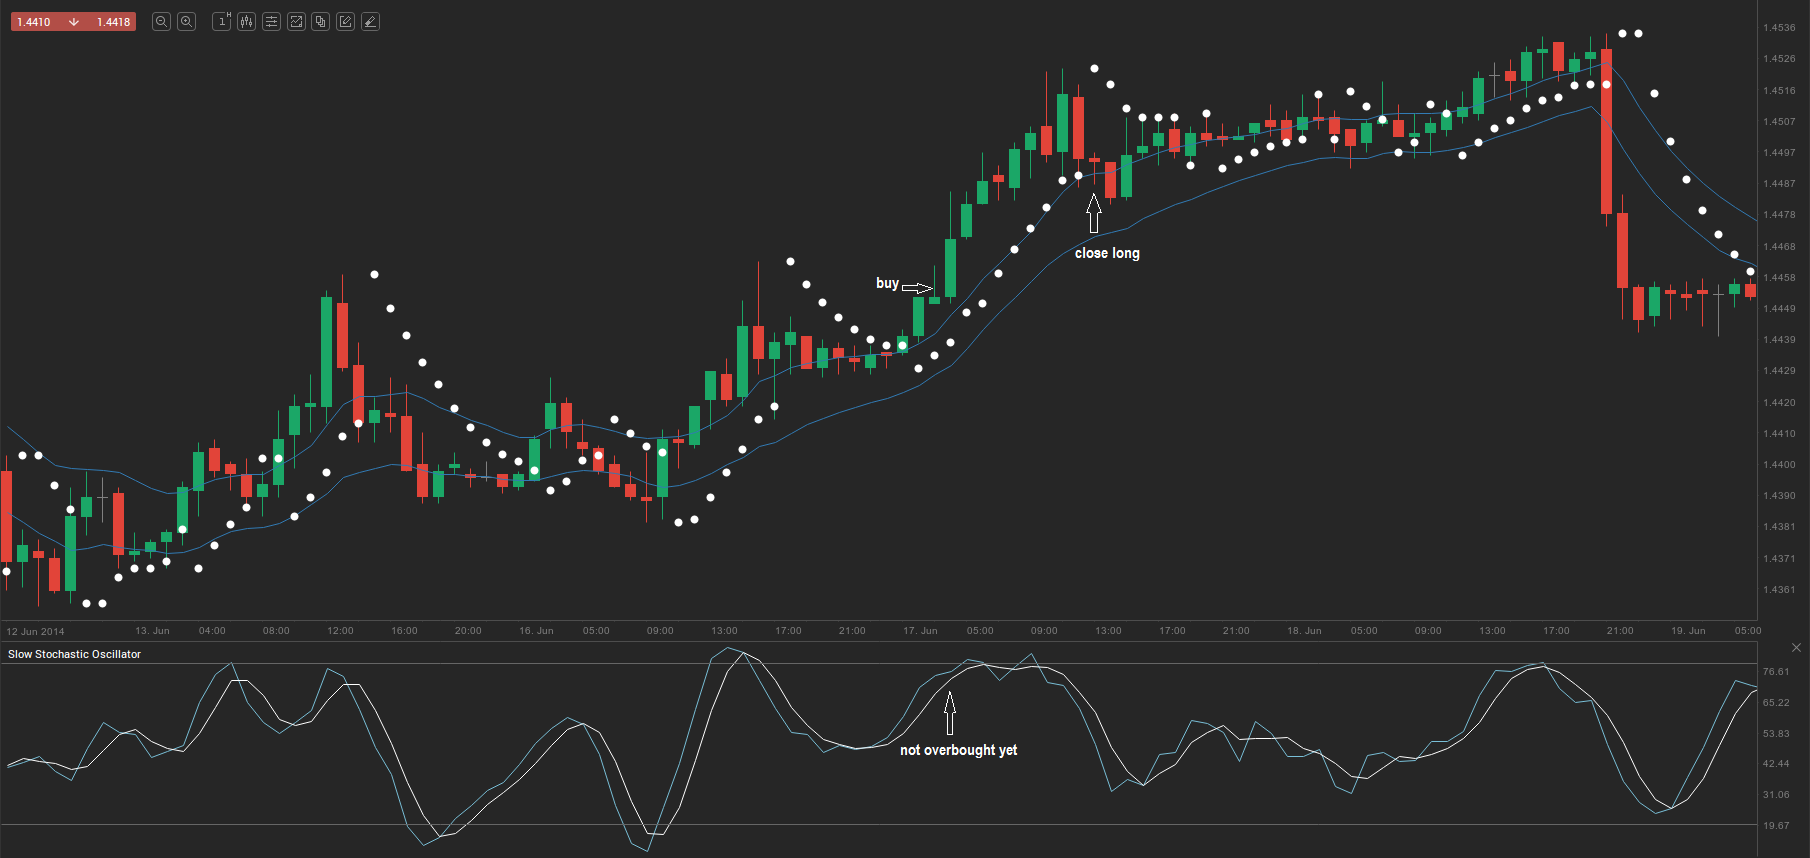Click the 1.4536 level on price axis

point(1779,28)
